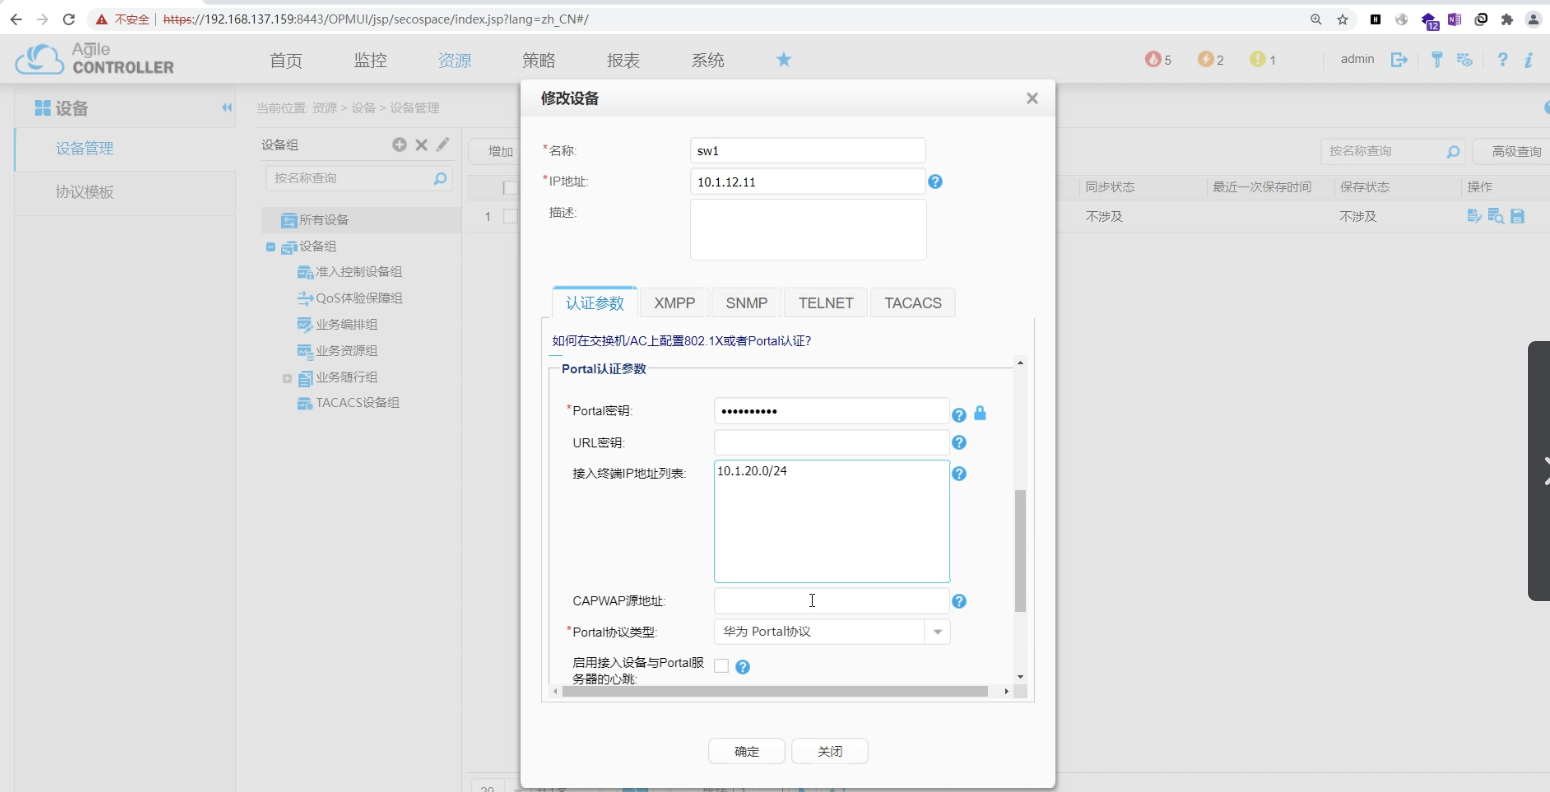
Task: Click the logout icon next to admin
Action: [x=1399, y=60]
